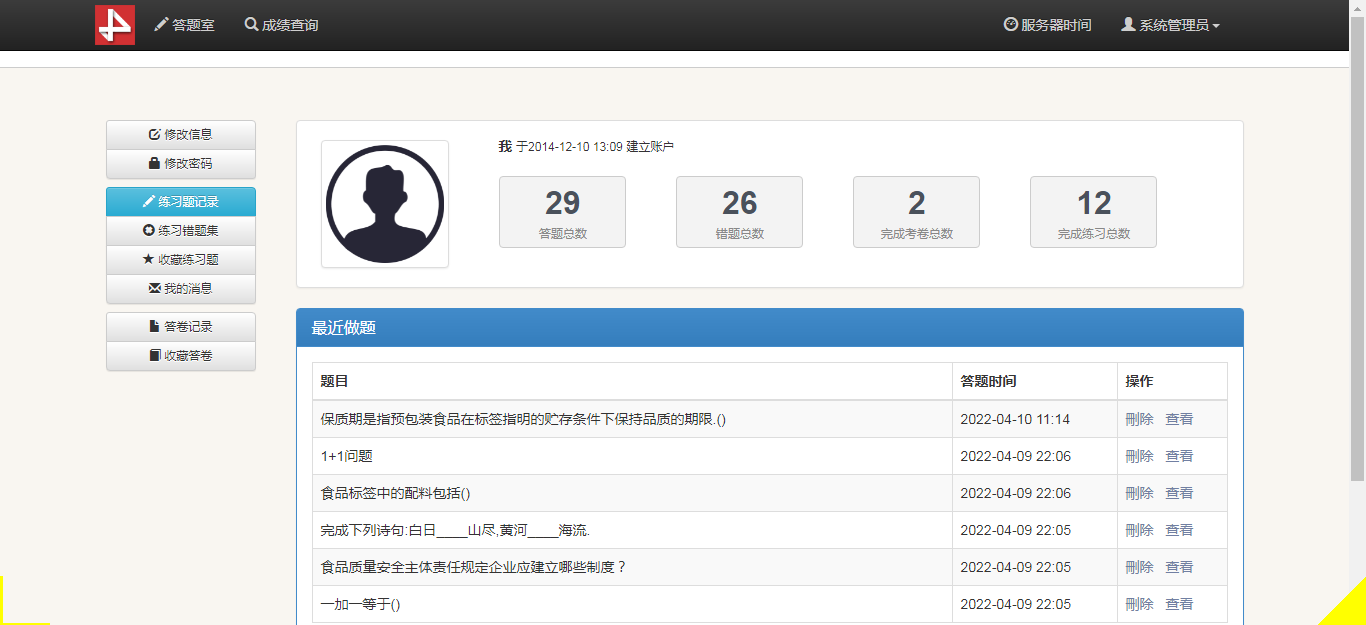Select the 练习题记录 sidebar tab
Screen dimensions: 1366x625
click(x=181, y=202)
